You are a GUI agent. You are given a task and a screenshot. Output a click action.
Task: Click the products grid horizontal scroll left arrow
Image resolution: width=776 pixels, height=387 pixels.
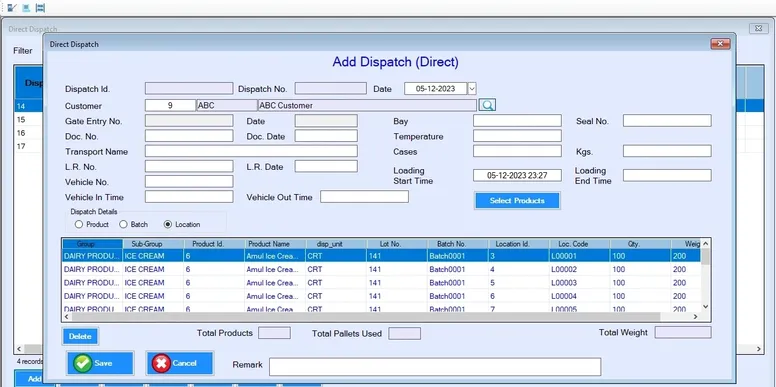[x=67, y=317]
